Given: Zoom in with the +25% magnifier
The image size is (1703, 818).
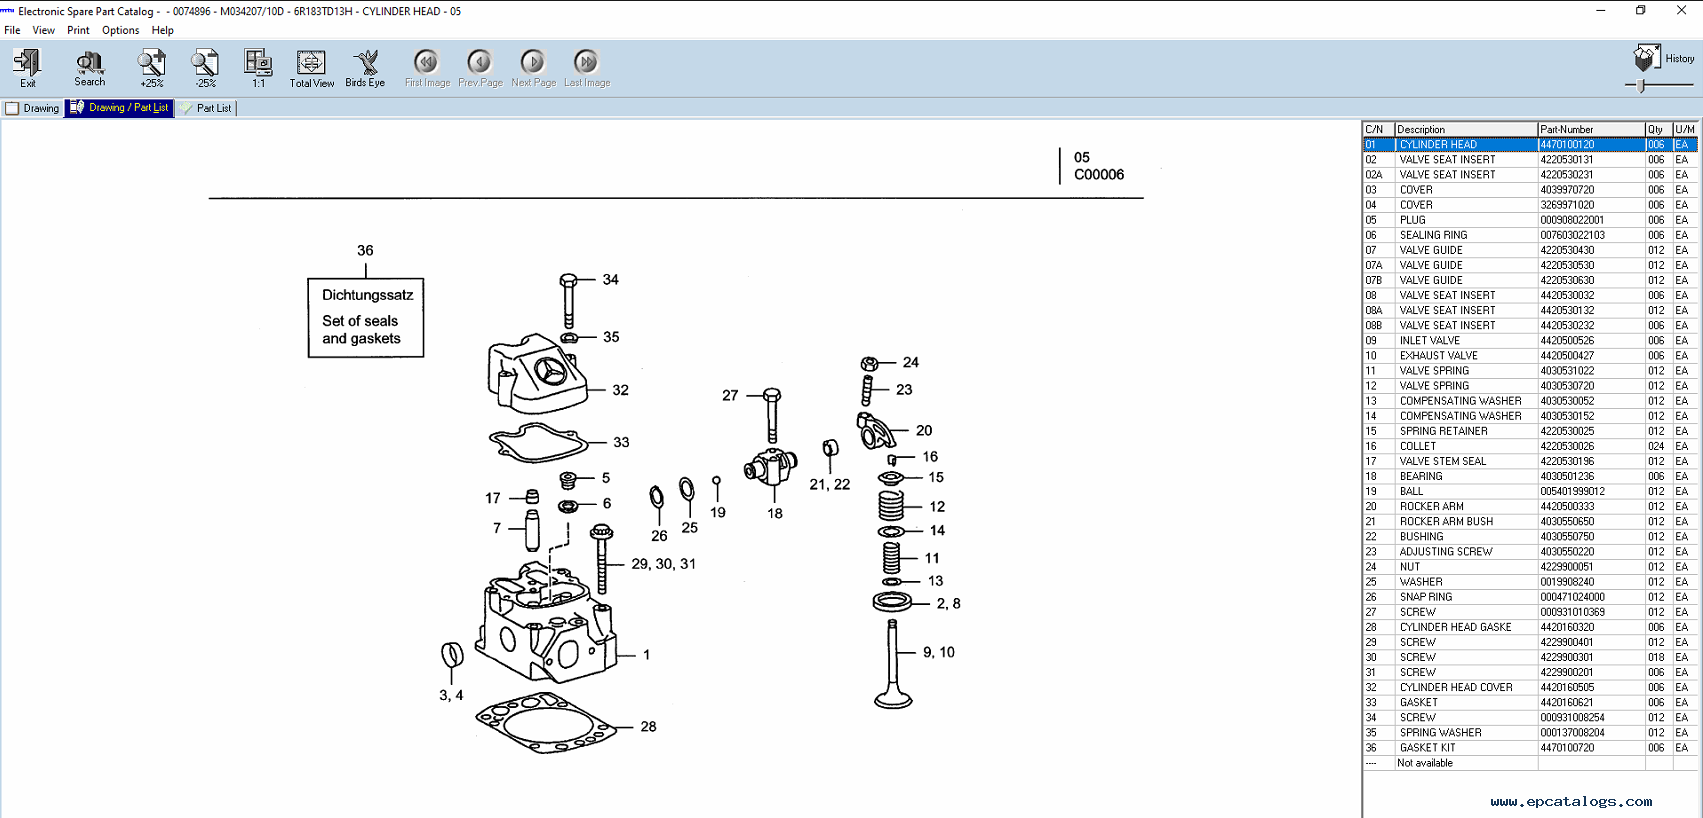Looking at the screenshot, I should (x=151, y=66).
